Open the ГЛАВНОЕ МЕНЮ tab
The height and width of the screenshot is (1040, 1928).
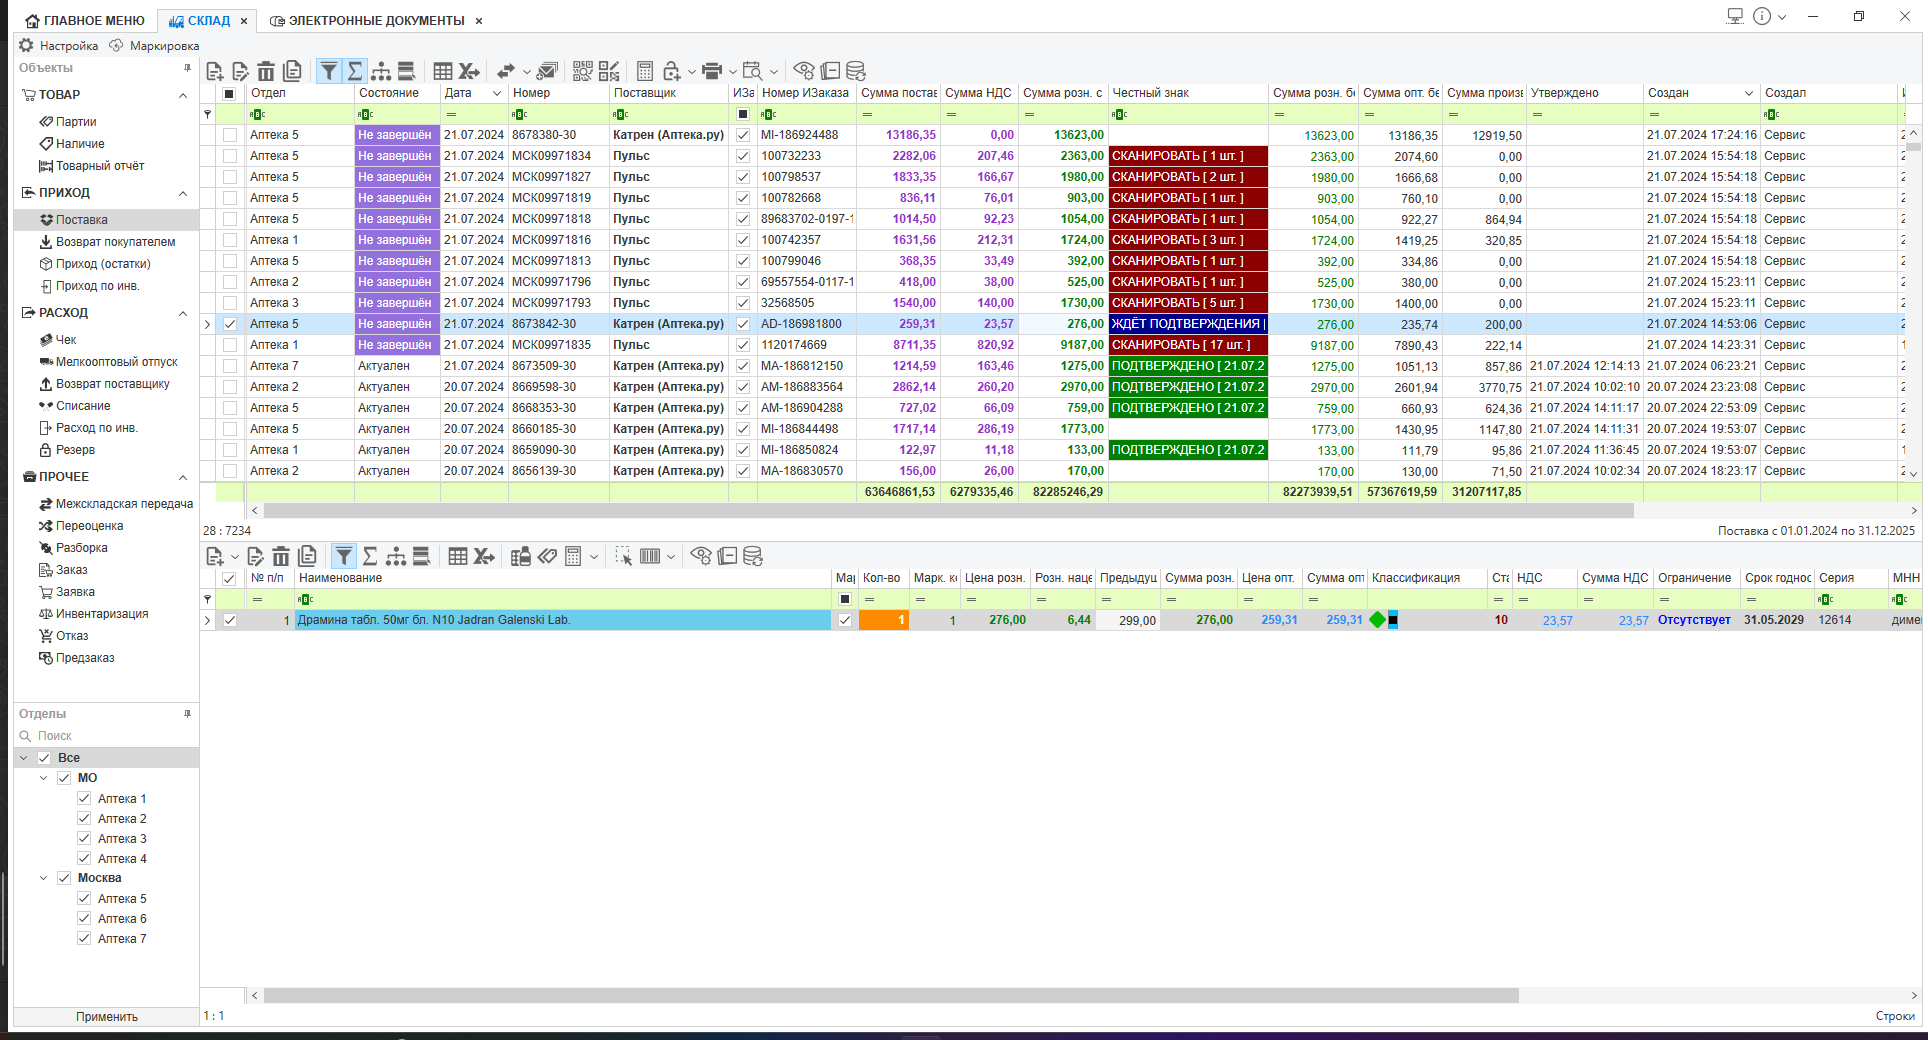click(x=85, y=20)
